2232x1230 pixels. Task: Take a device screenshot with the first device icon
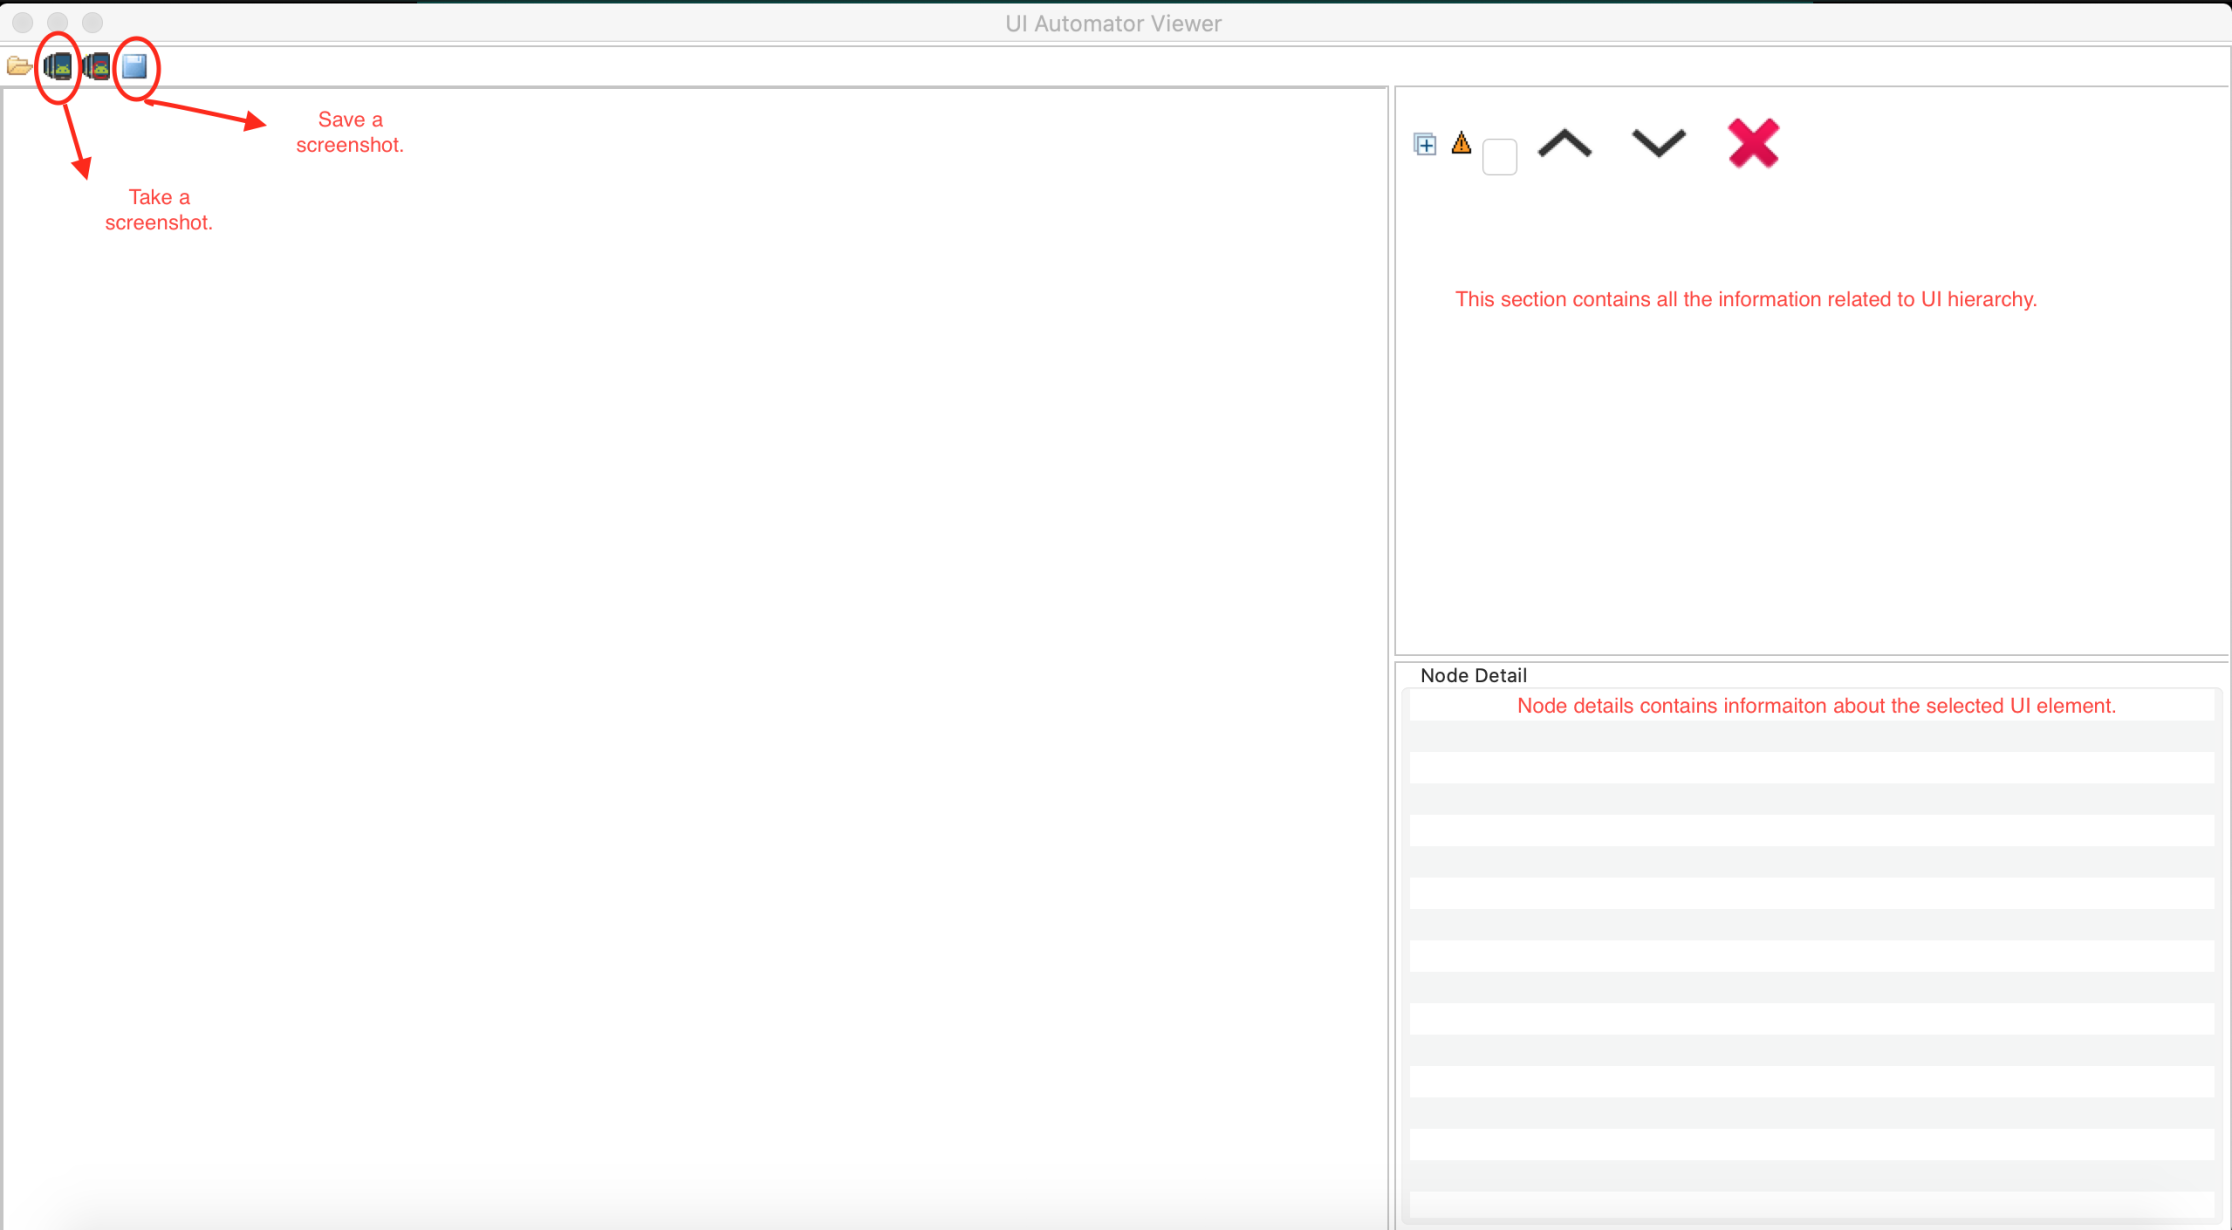point(58,67)
